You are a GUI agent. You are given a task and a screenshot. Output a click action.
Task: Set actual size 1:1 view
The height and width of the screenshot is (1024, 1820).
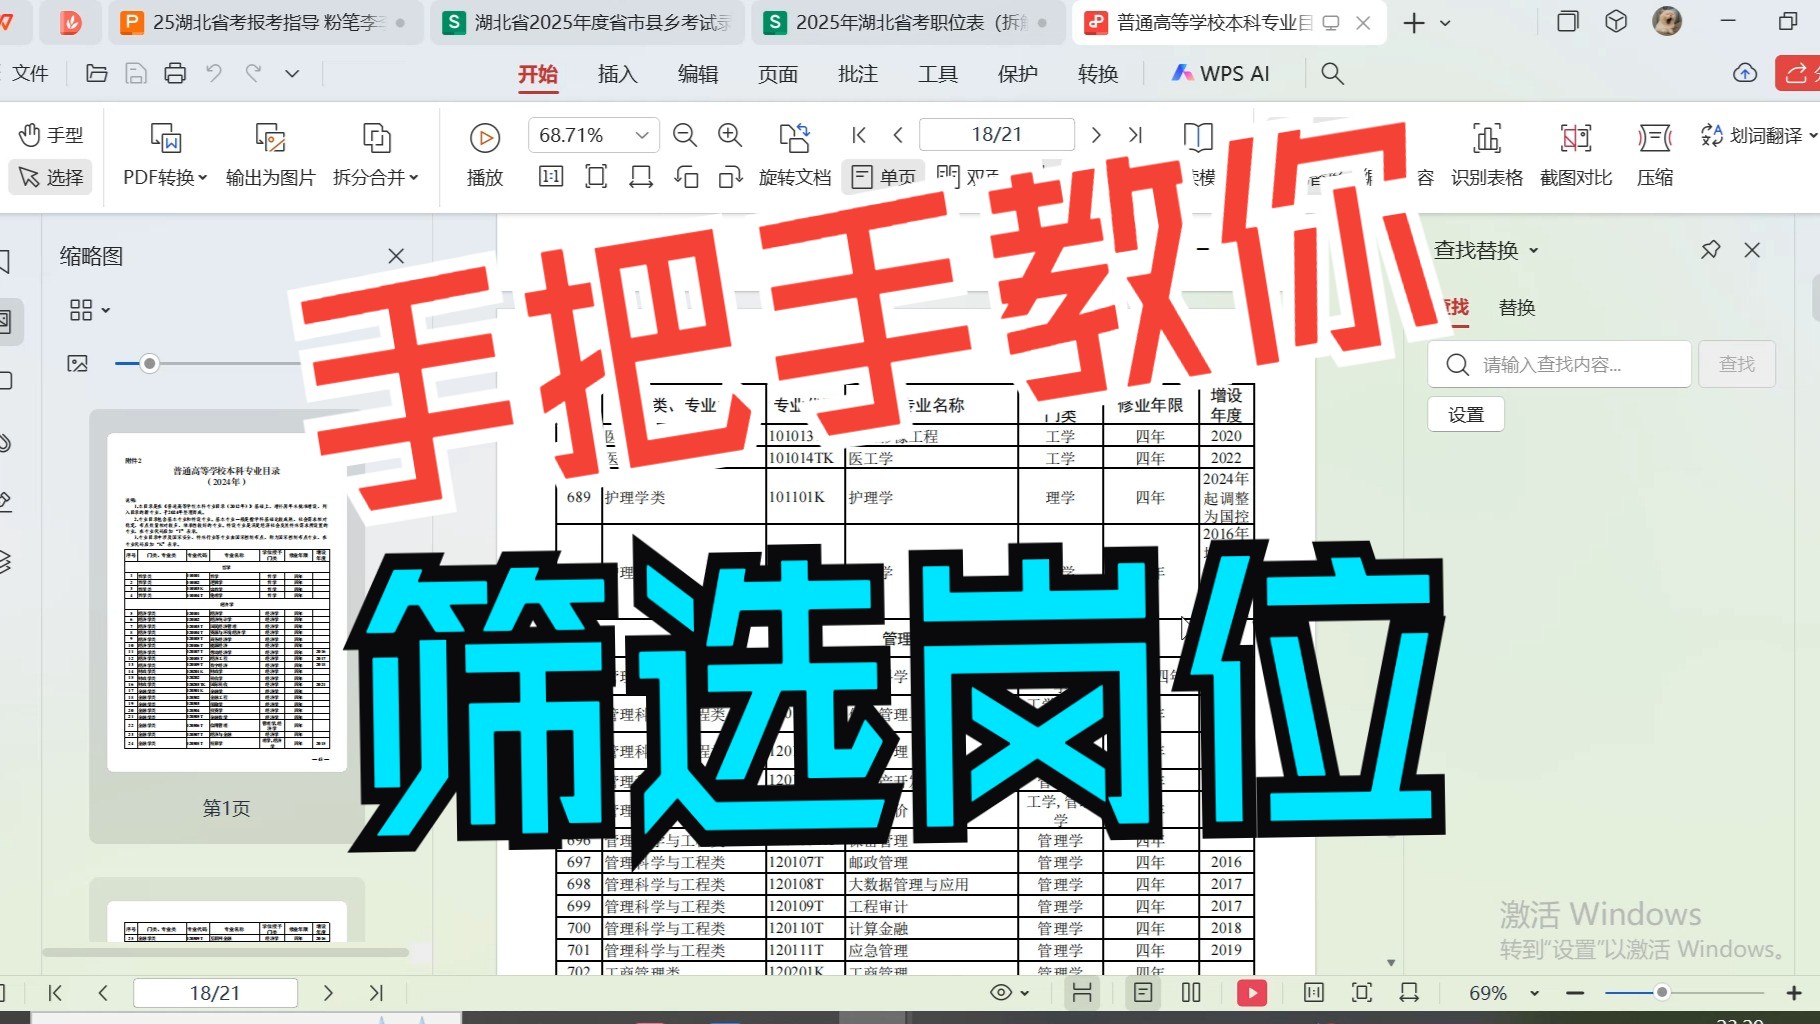click(551, 177)
